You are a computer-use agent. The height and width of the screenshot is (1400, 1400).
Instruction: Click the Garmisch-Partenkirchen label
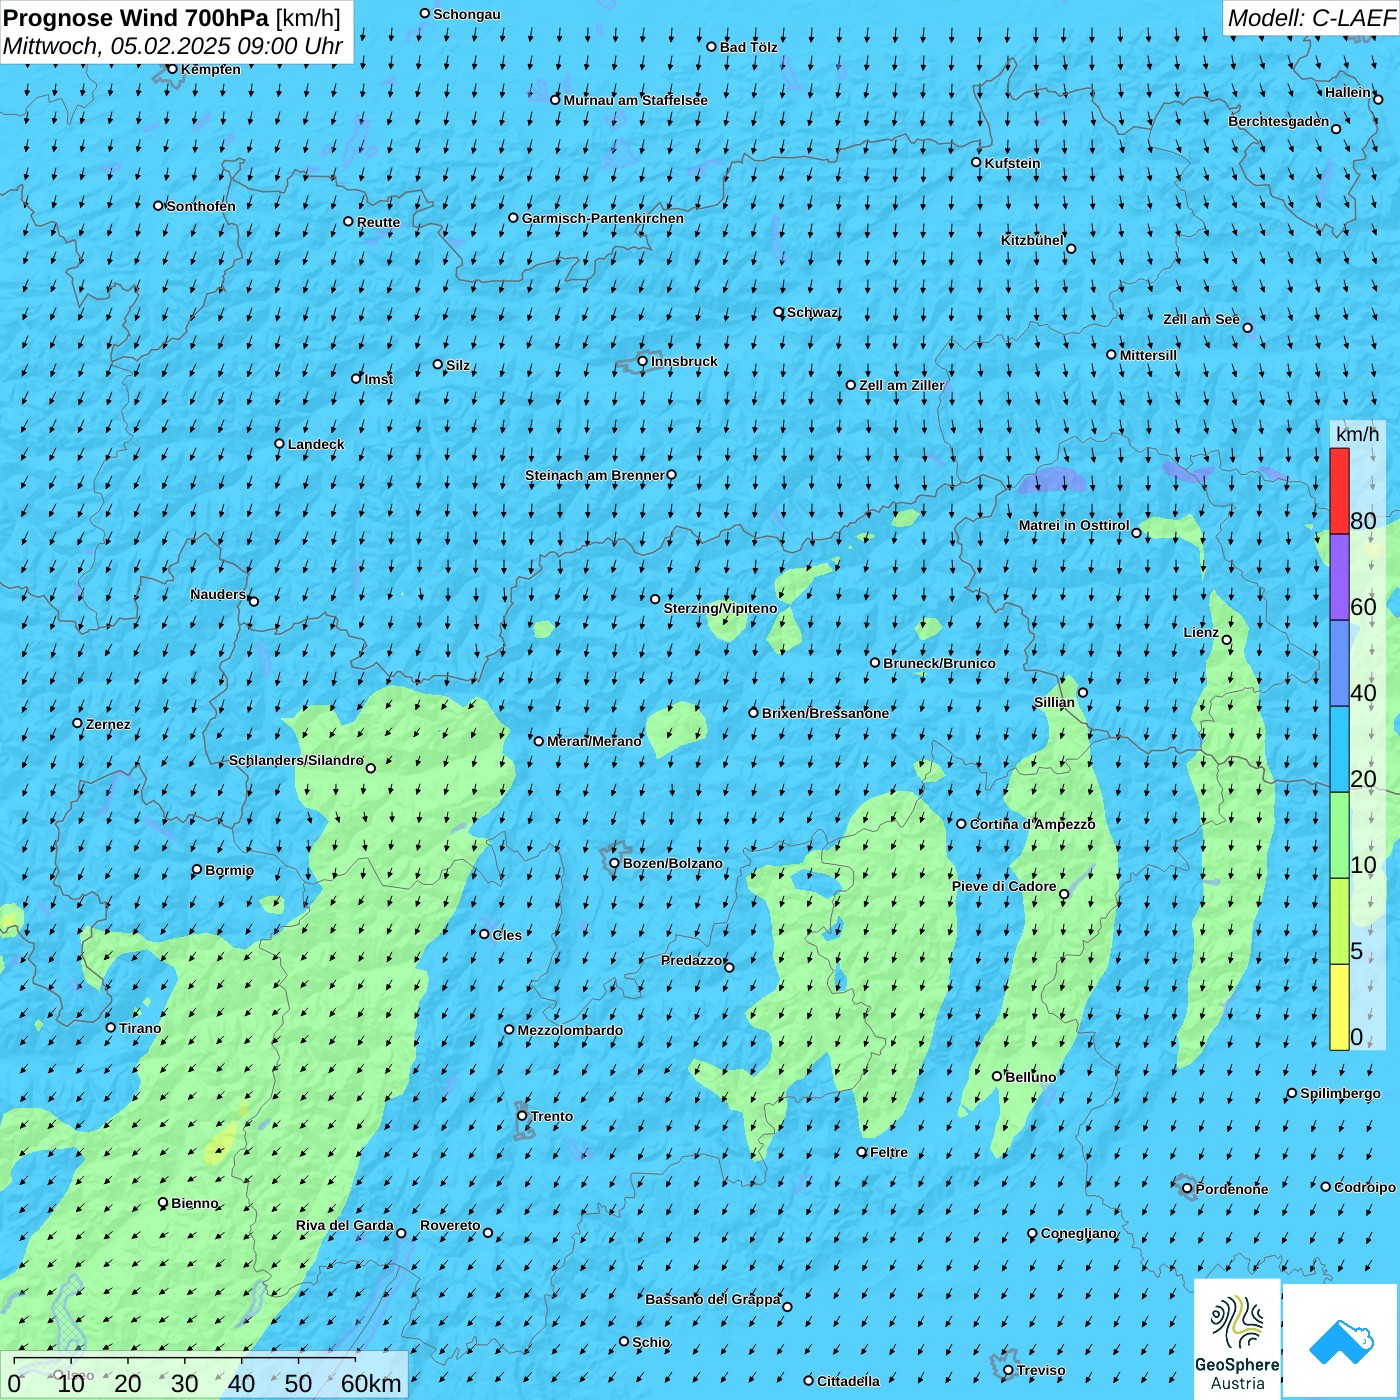[603, 218]
